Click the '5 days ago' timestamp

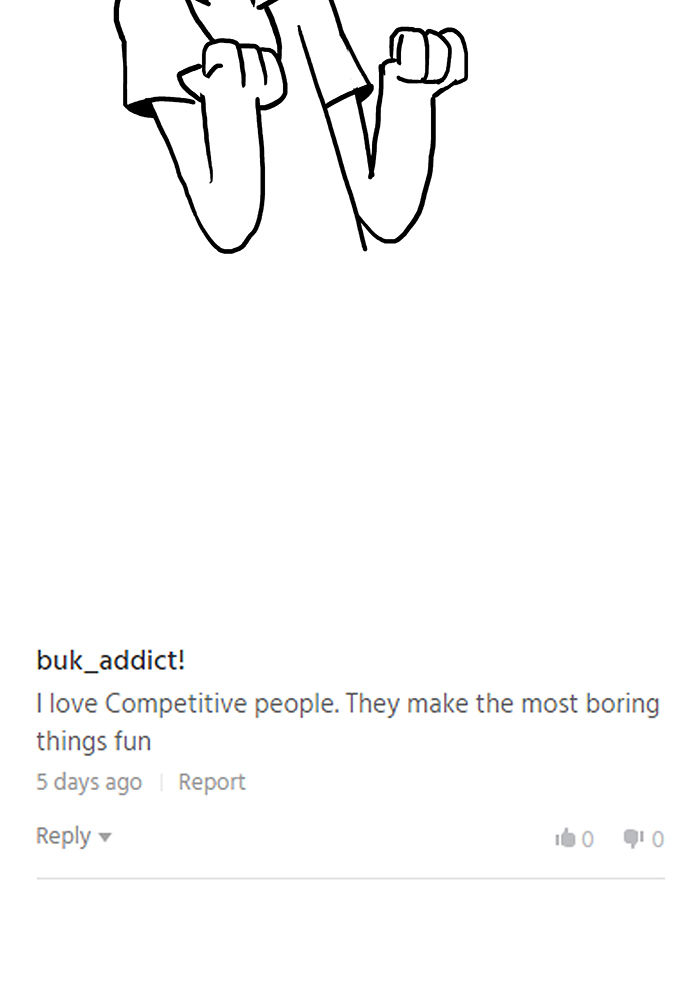(x=89, y=782)
